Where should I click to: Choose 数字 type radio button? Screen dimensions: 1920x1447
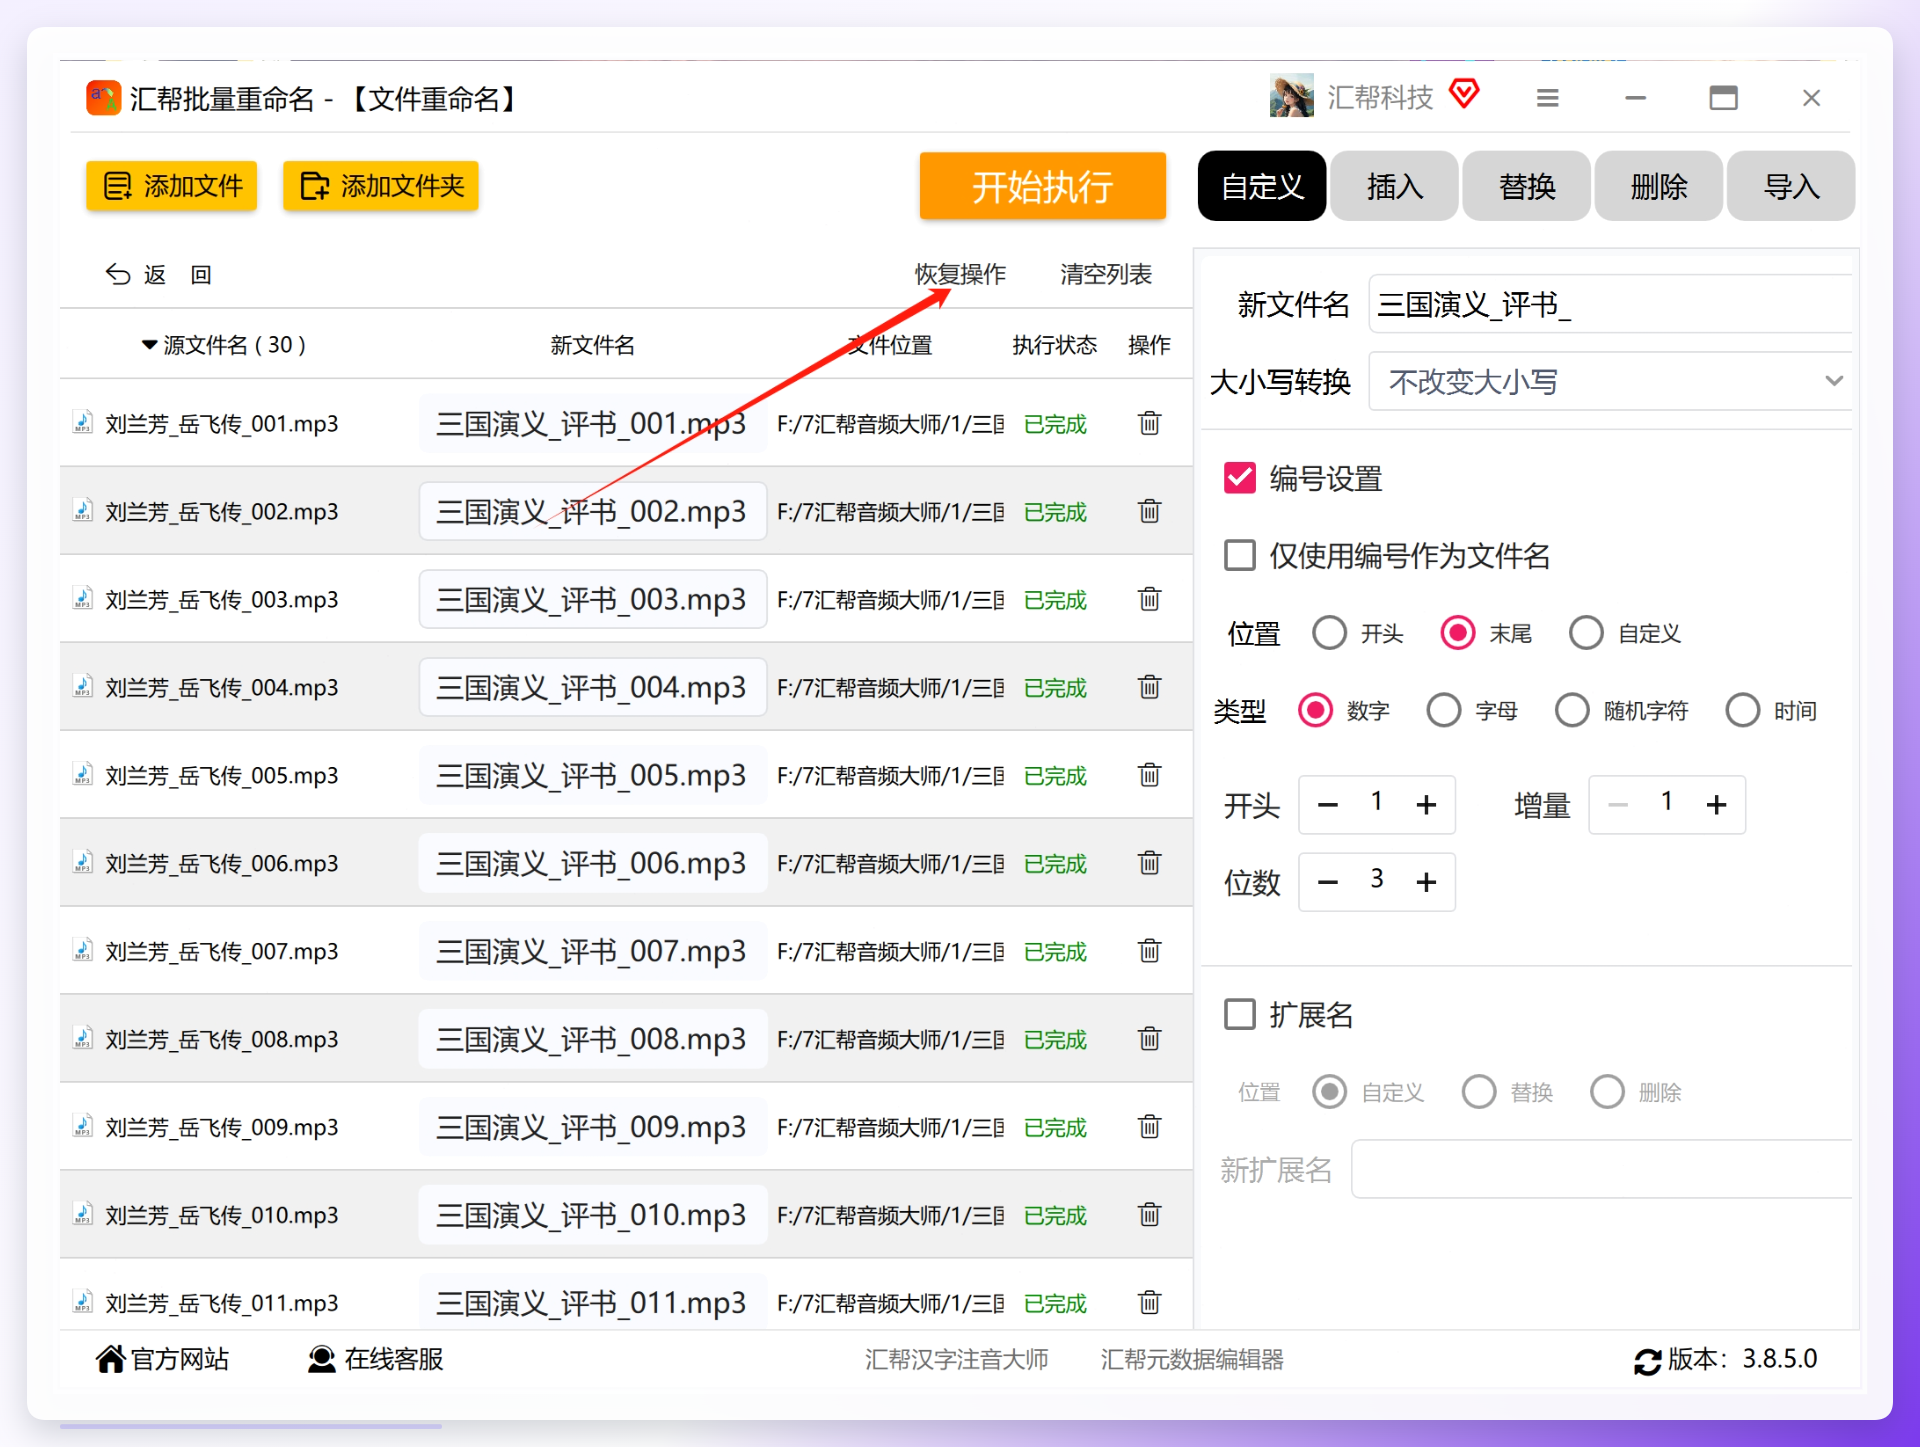tap(1315, 710)
